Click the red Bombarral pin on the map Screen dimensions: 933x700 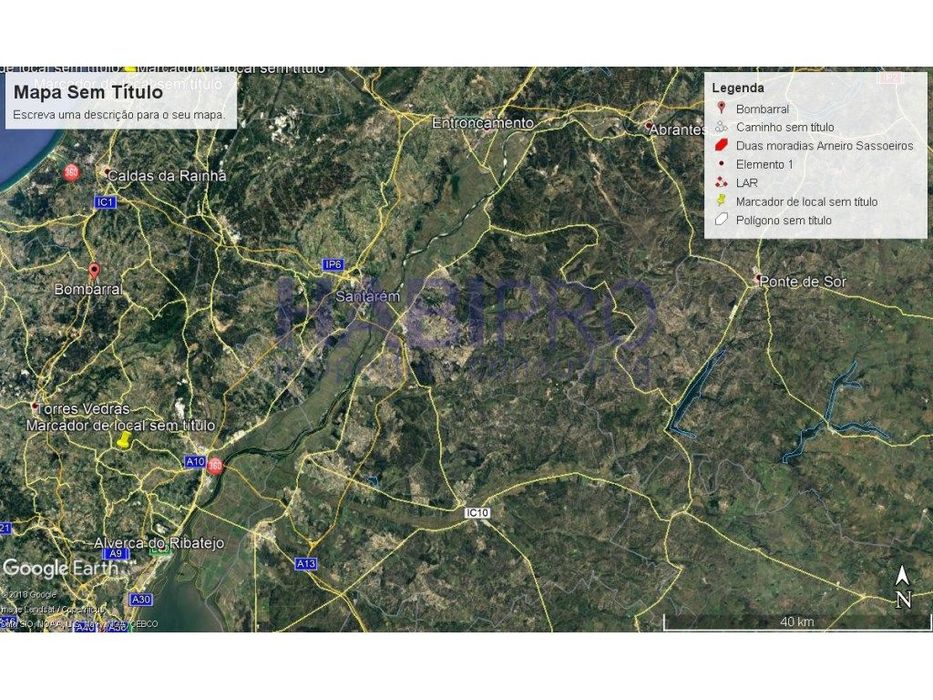[x=93, y=271]
